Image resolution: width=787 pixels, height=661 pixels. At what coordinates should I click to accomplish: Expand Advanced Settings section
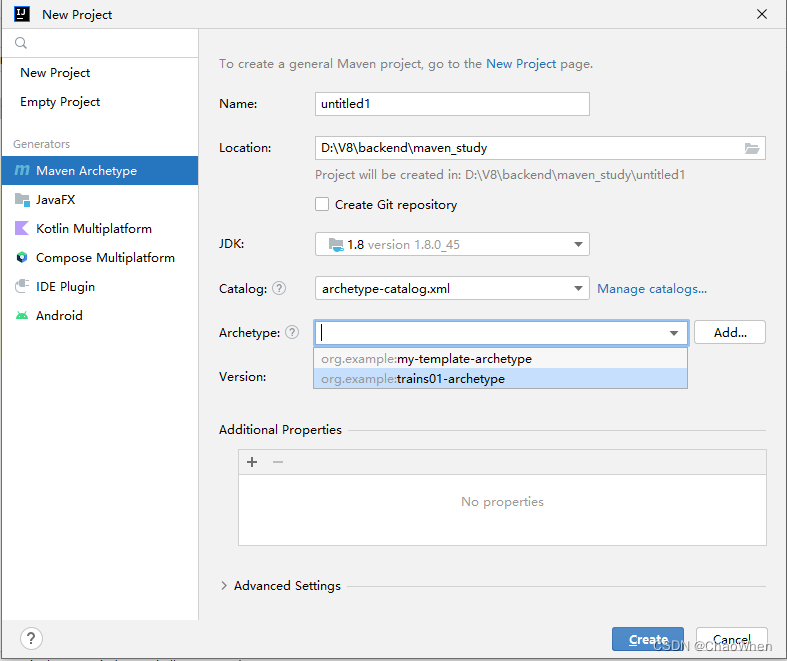tap(224, 586)
